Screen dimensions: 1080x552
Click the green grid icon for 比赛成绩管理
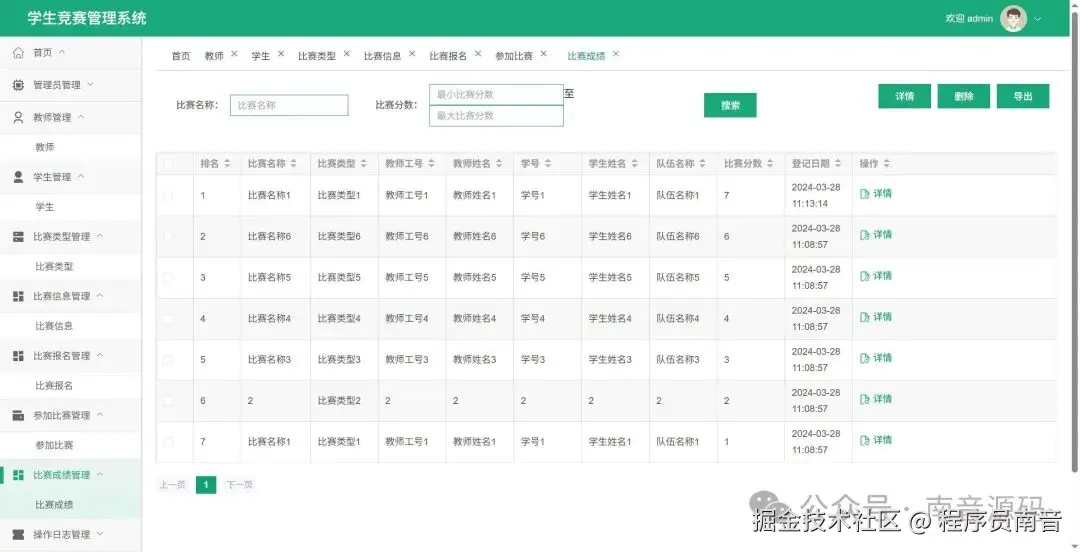click(19, 475)
